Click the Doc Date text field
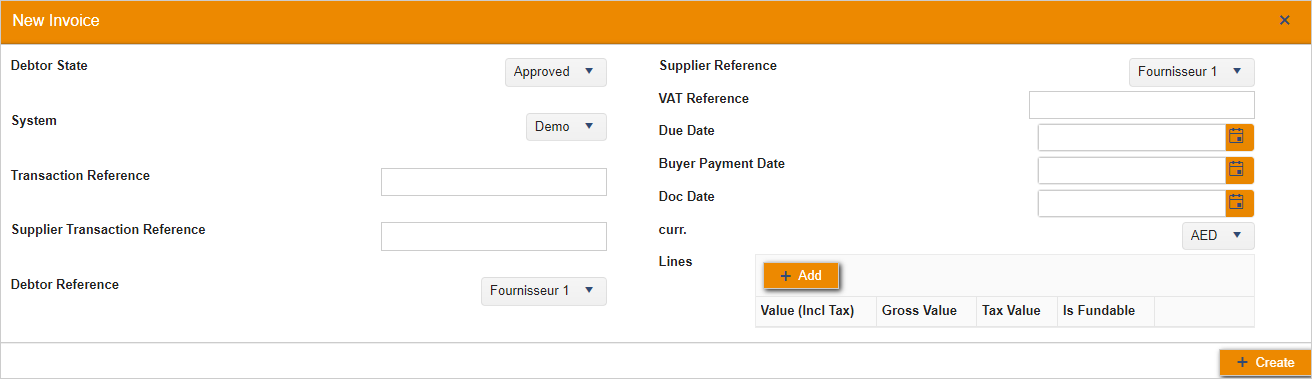1312x379 pixels. (x=1132, y=204)
